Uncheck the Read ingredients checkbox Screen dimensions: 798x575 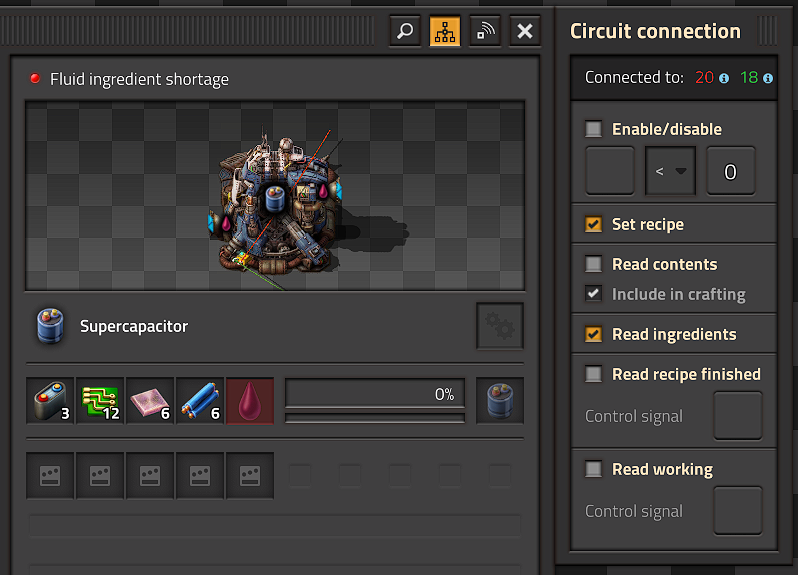[x=593, y=334]
